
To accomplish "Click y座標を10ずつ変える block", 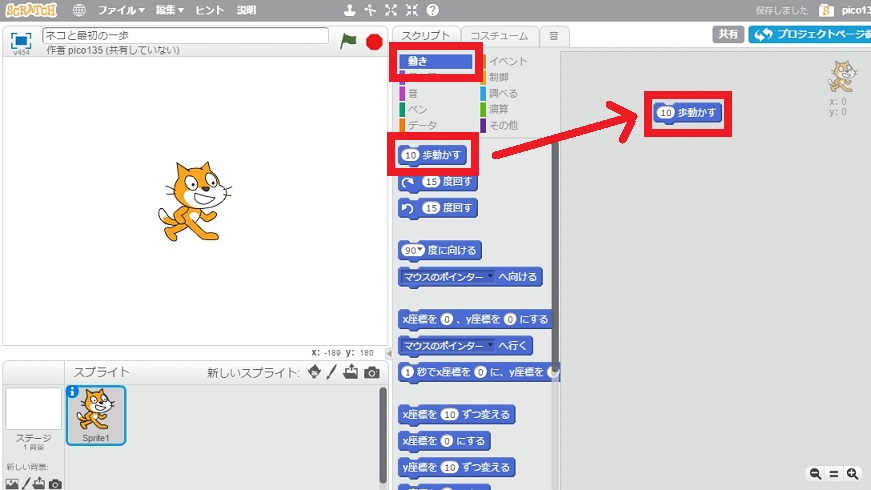I will click(457, 468).
